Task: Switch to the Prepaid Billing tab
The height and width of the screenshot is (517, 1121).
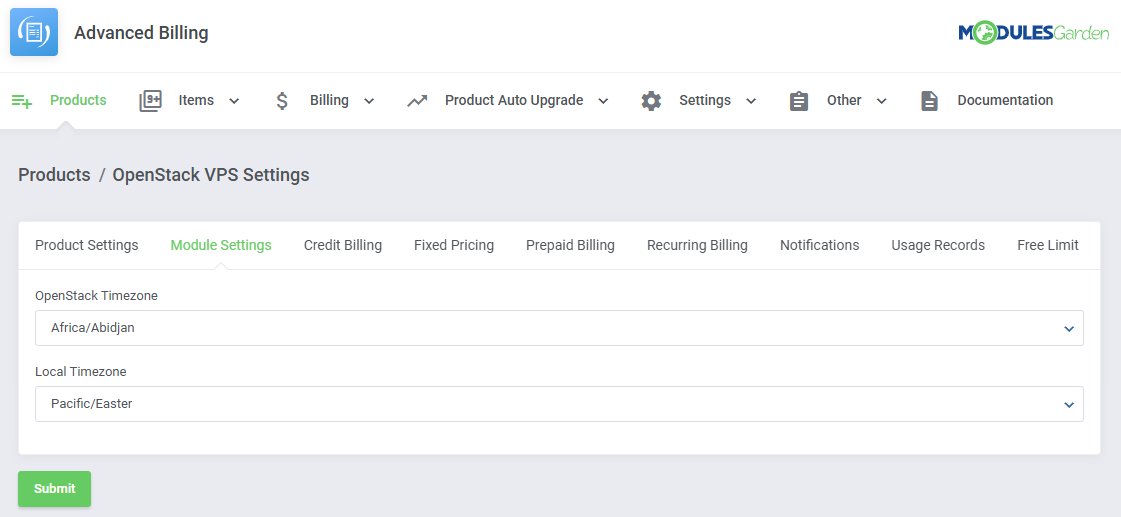Action: [571, 245]
